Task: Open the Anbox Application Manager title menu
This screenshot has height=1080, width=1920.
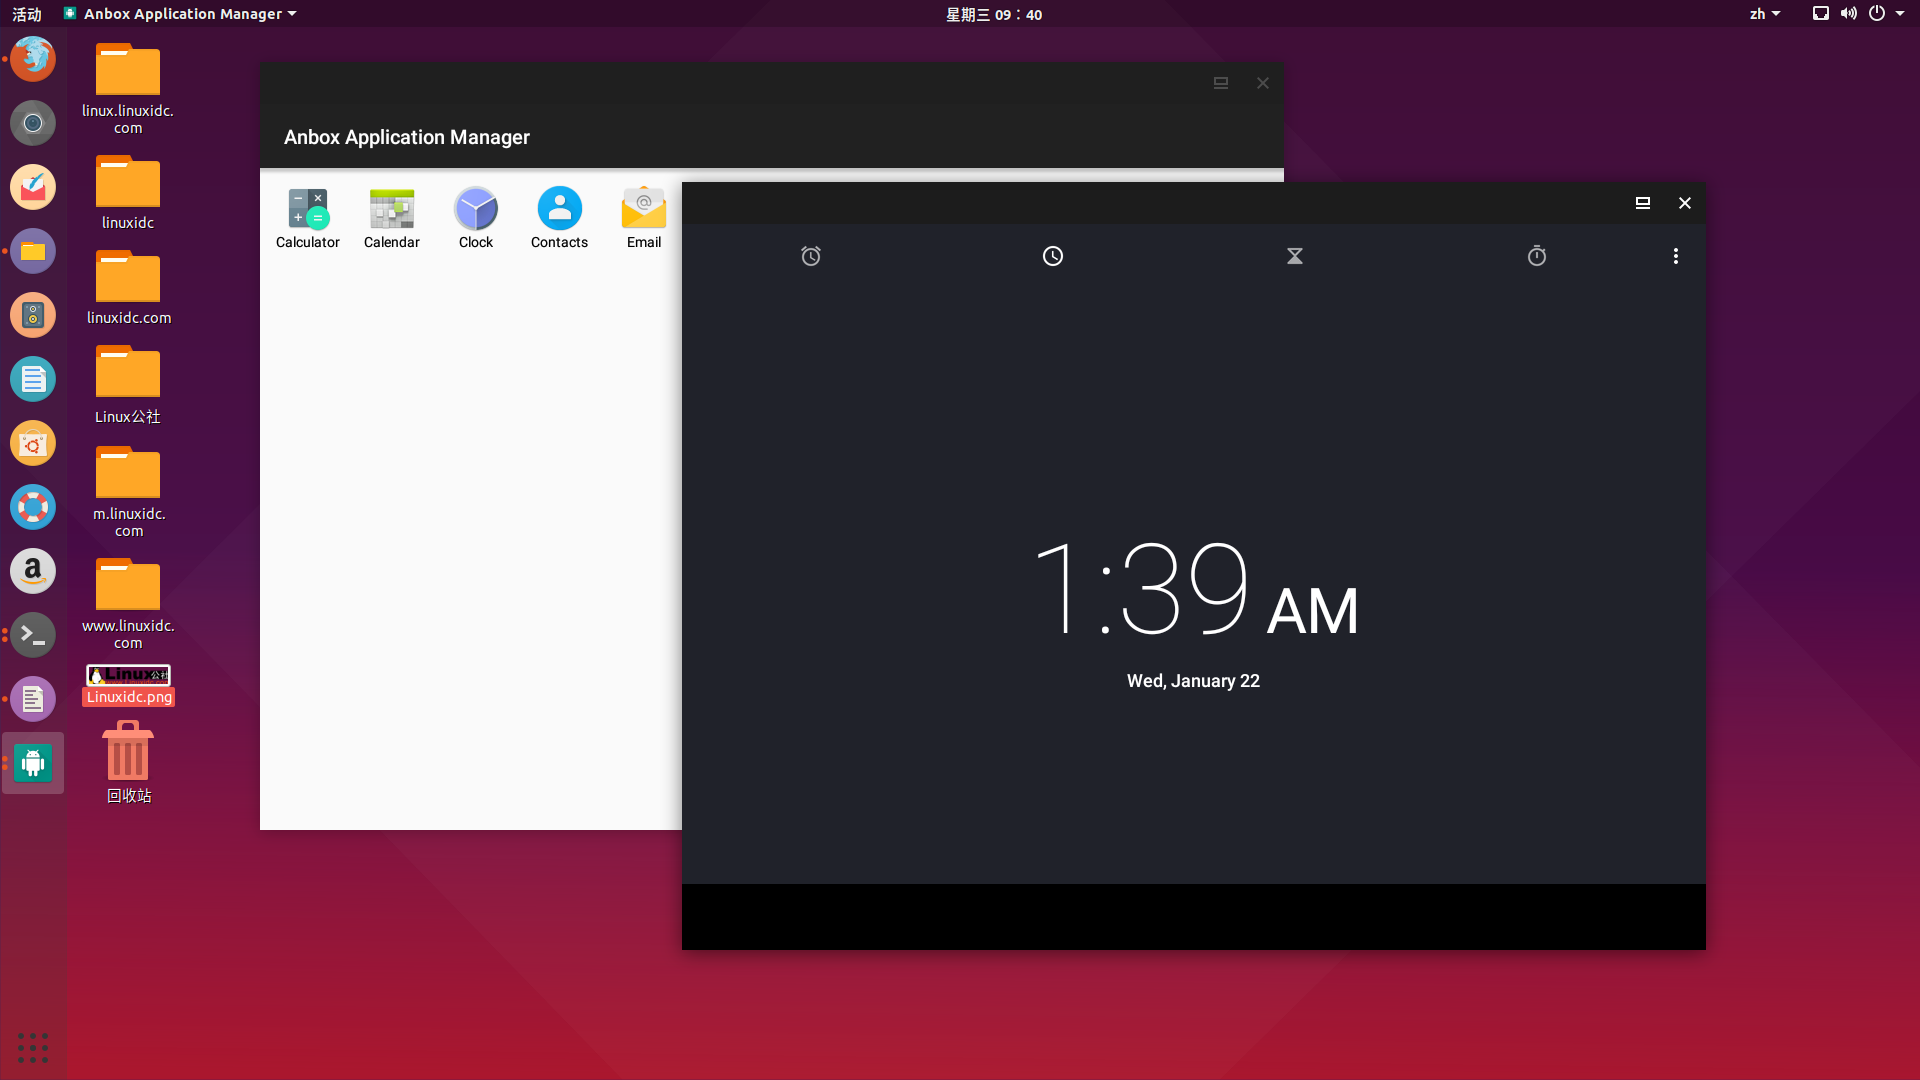Action: coord(180,13)
